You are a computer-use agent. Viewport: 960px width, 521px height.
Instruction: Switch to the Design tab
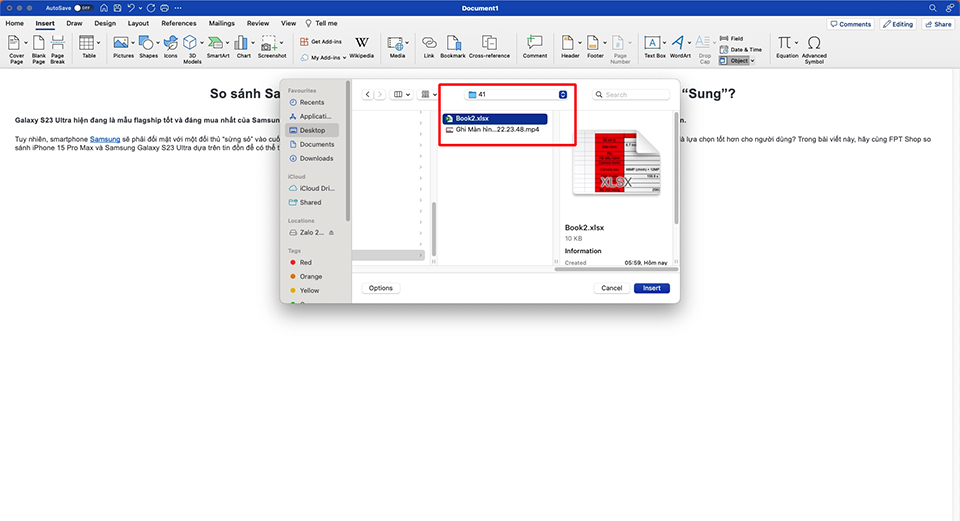click(x=105, y=23)
